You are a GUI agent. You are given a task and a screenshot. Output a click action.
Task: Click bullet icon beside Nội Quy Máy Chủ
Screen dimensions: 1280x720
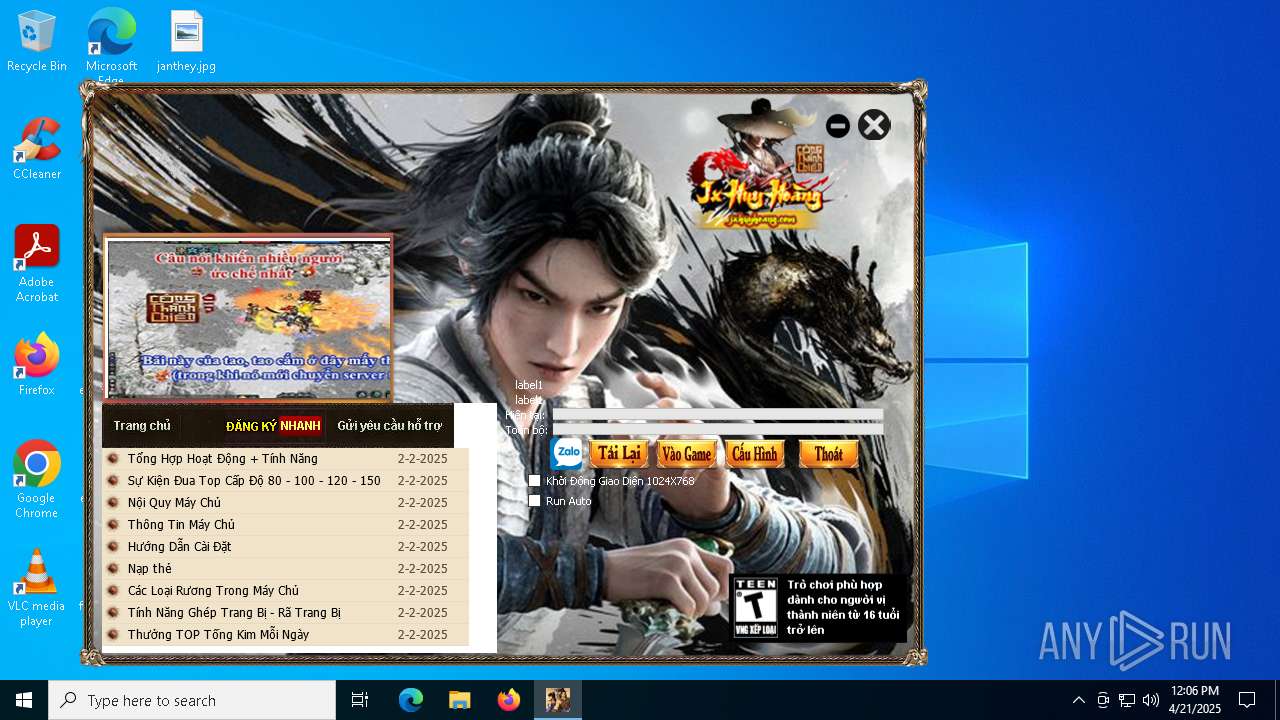click(x=113, y=503)
